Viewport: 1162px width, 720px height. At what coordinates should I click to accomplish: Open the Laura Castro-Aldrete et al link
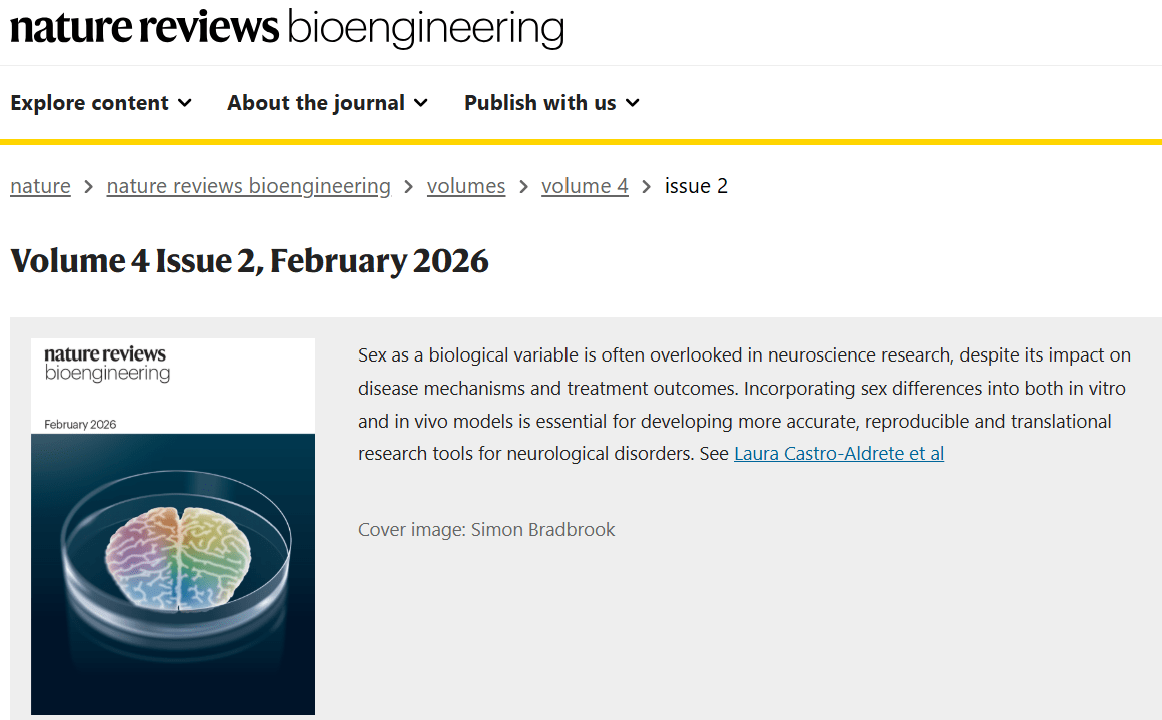tap(839, 454)
